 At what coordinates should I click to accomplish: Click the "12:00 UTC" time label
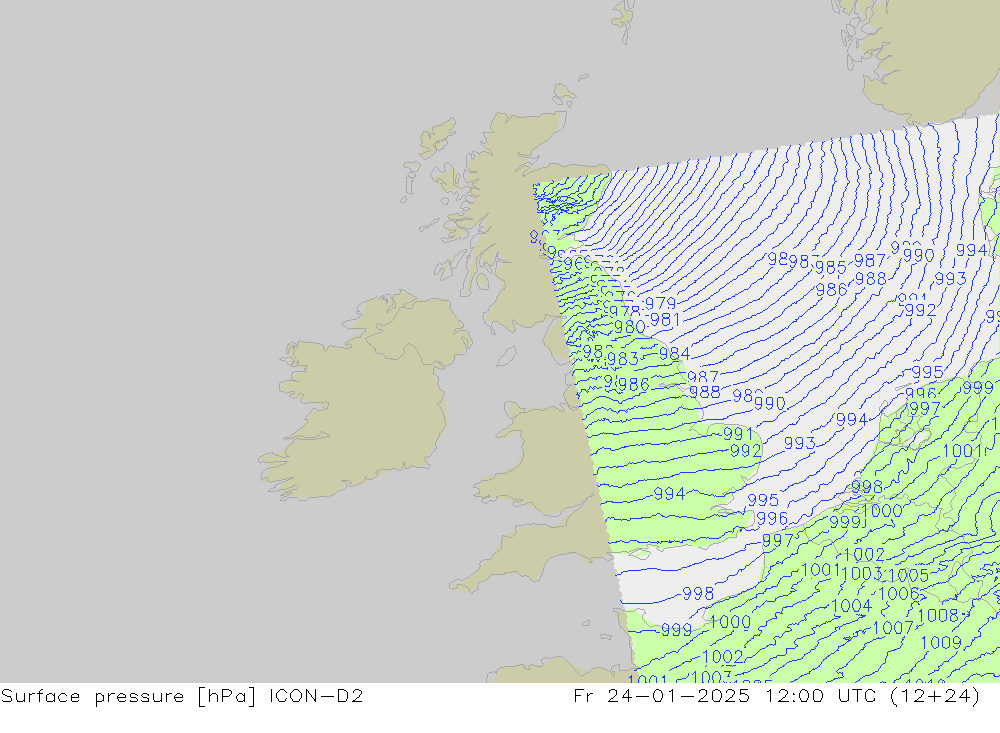pos(821,695)
